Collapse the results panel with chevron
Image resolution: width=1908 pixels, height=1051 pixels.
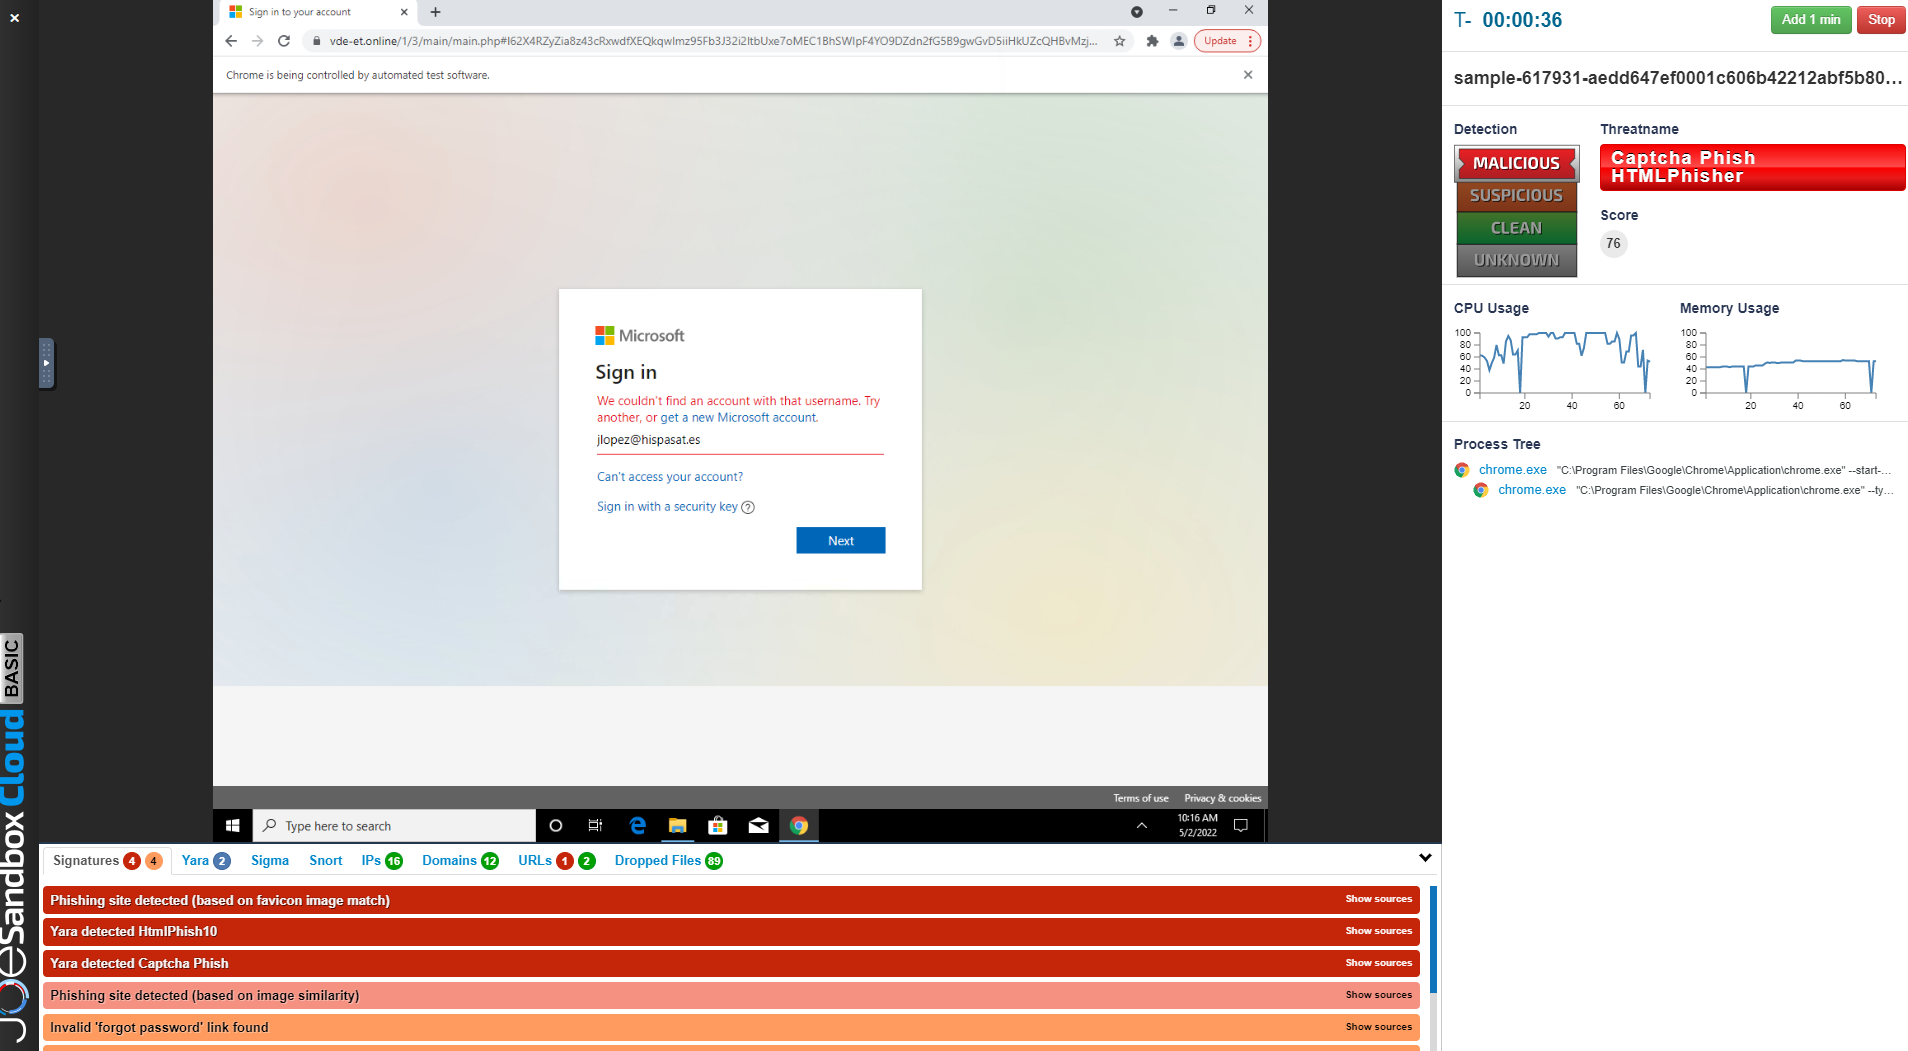tap(1425, 858)
